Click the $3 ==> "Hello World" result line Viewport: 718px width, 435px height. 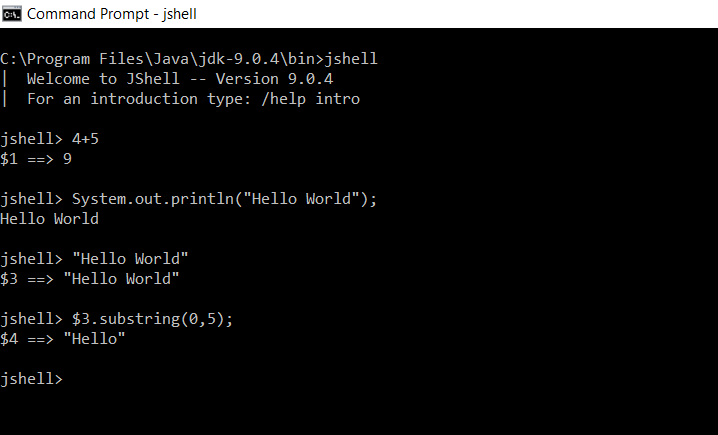90,279
